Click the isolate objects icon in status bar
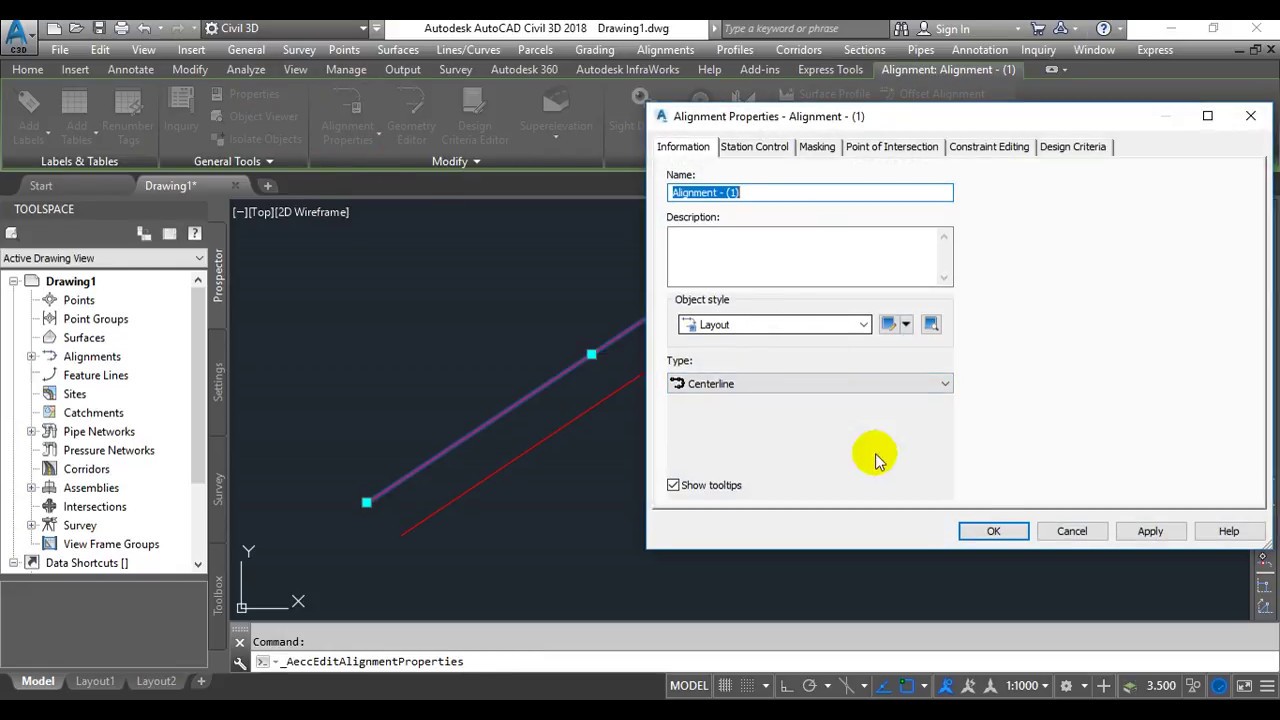Screen dimensions: 1280x720 pos(1193,686)
